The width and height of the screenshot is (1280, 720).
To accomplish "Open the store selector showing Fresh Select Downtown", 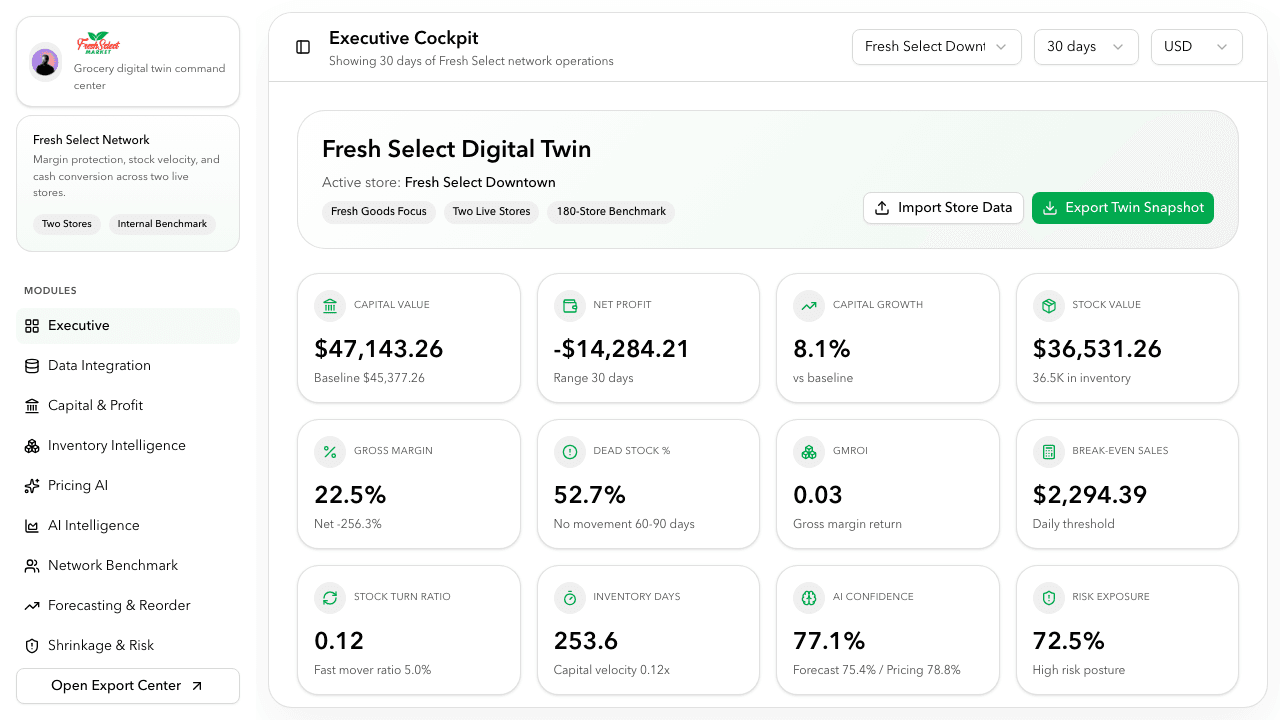I will tap(936, 46).
